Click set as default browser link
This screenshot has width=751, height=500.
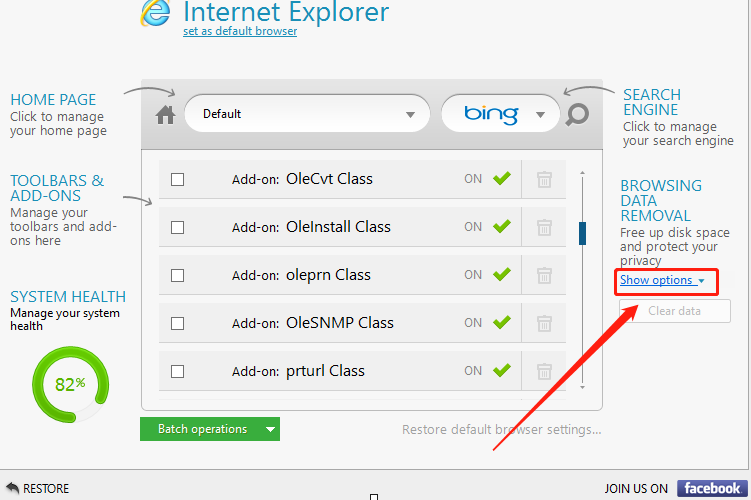(240, 31)
